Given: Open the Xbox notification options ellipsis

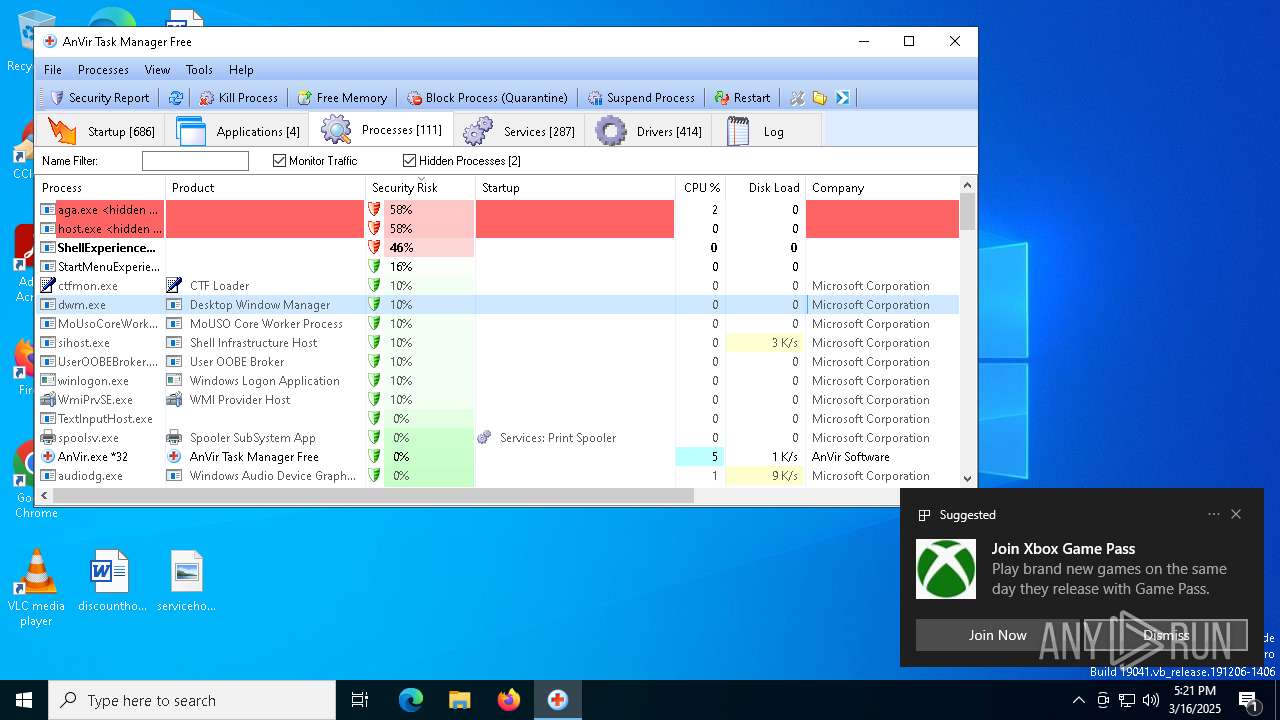Looking at the screenshot, I should [x=1214, y=514].
